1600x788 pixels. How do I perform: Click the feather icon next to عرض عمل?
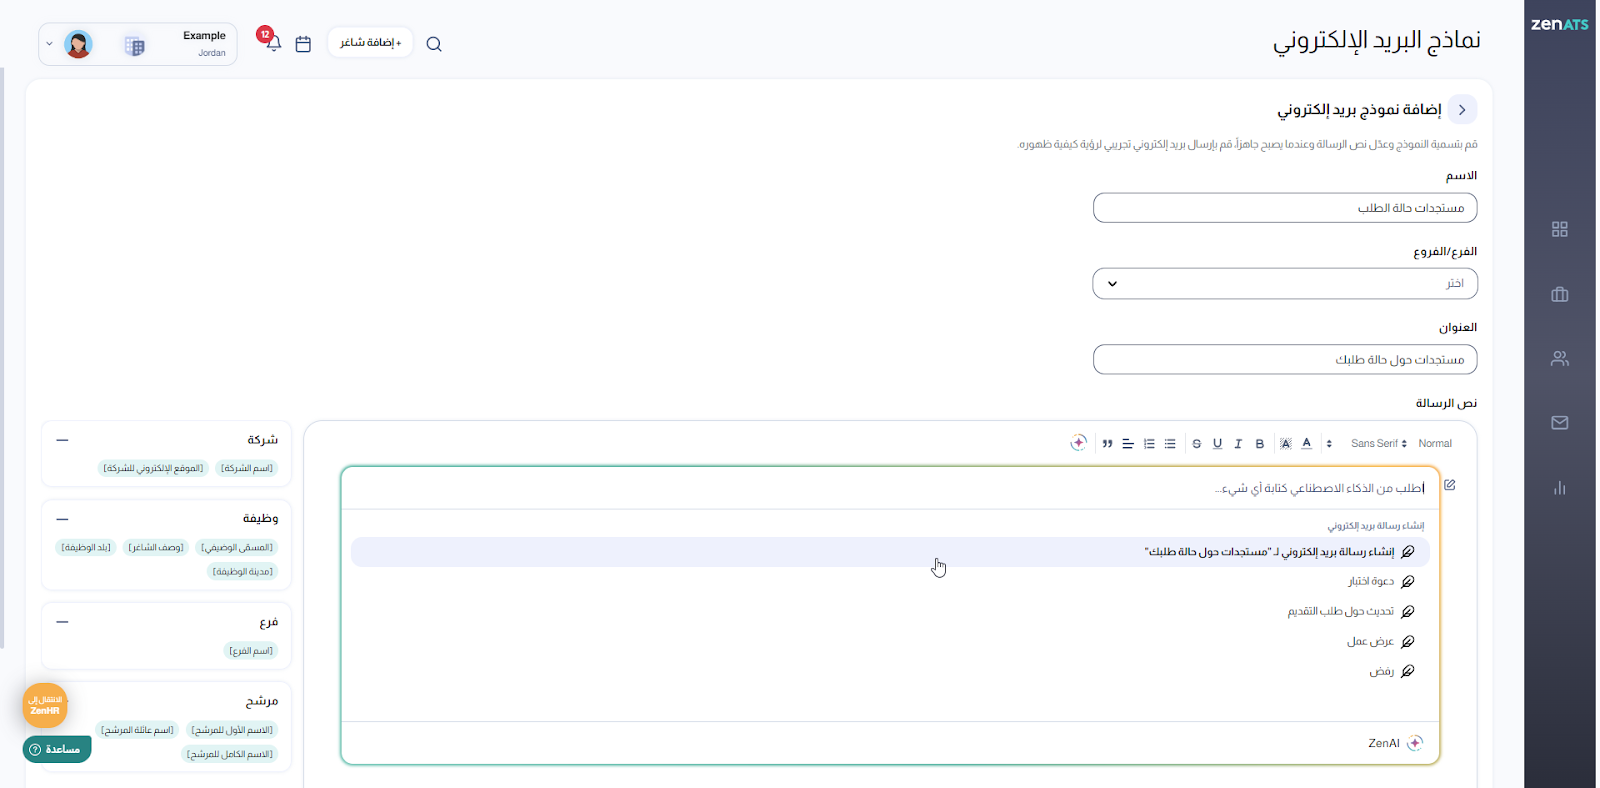click(x=1408, y=642)
